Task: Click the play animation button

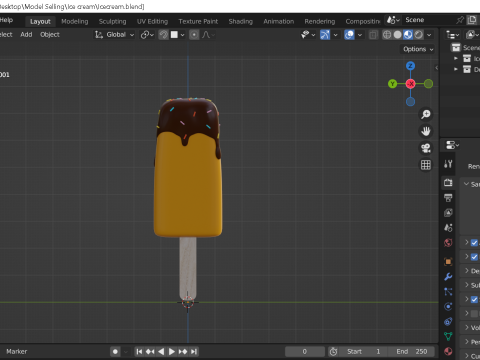Action: 172,351
